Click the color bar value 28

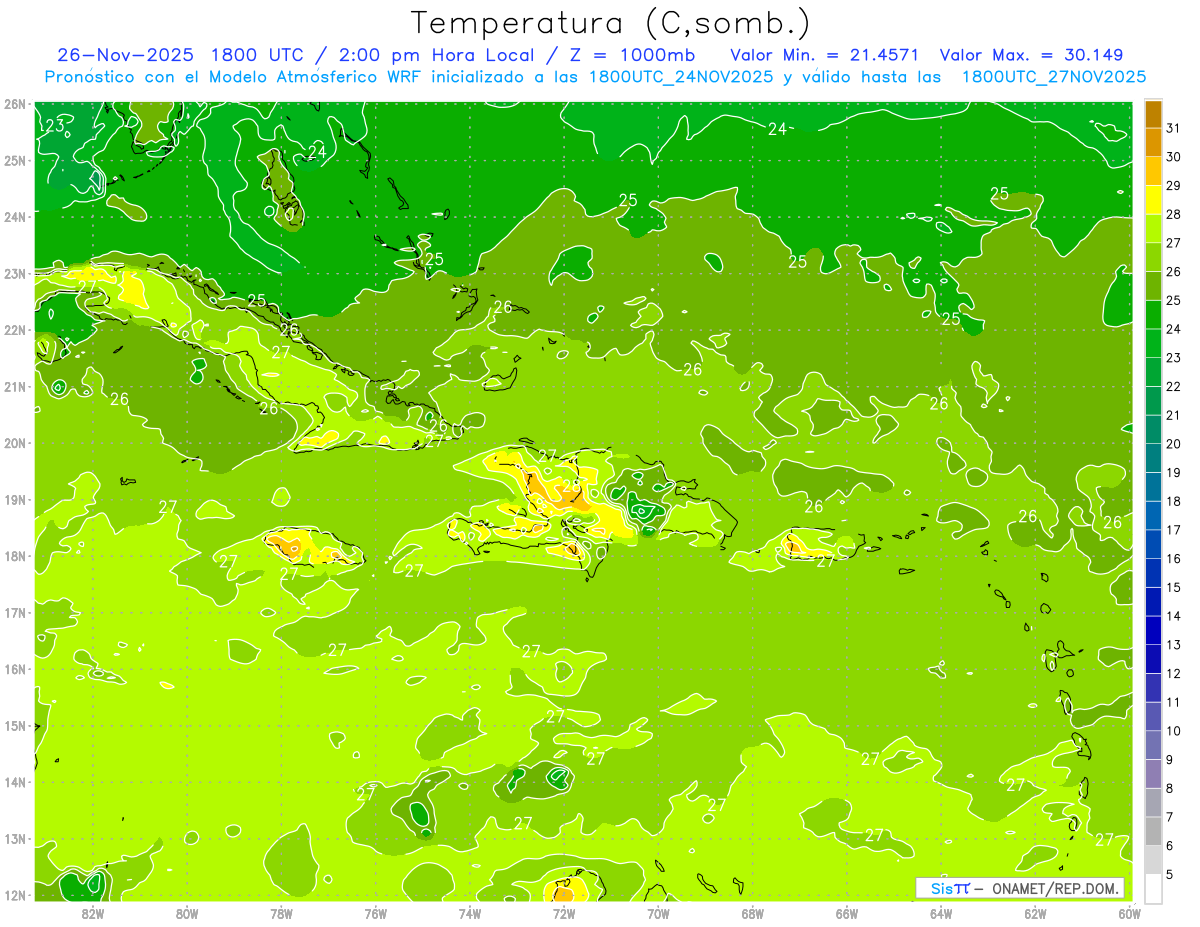(x=1174, y=214)
